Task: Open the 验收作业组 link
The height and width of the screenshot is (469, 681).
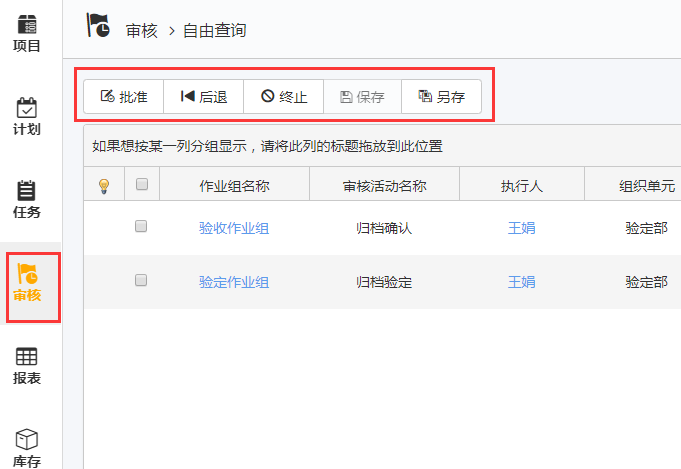Action: tap(234, 228)
